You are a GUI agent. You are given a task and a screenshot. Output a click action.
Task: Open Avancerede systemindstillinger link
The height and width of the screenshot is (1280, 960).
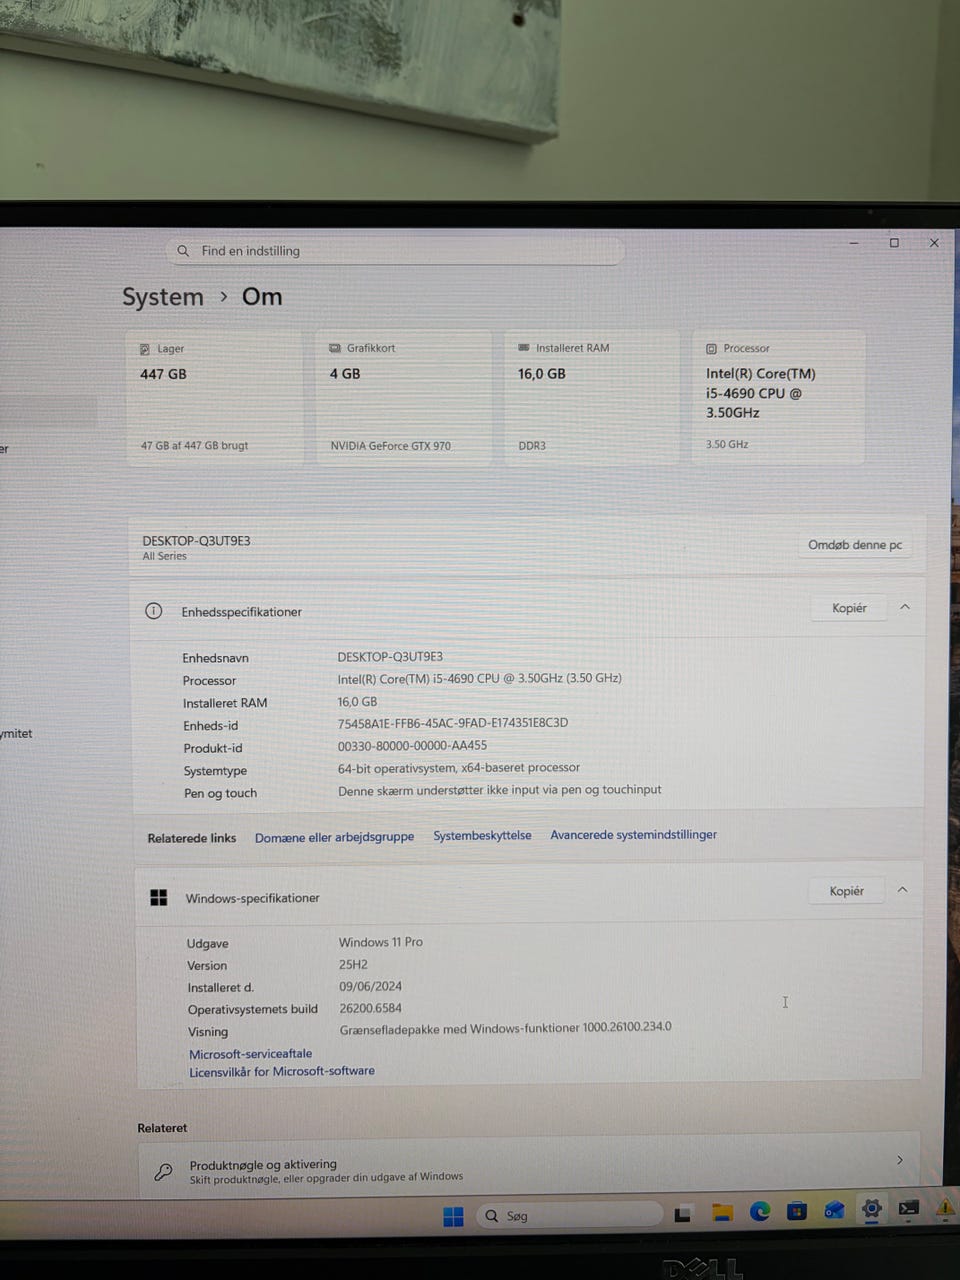(633, 834)
